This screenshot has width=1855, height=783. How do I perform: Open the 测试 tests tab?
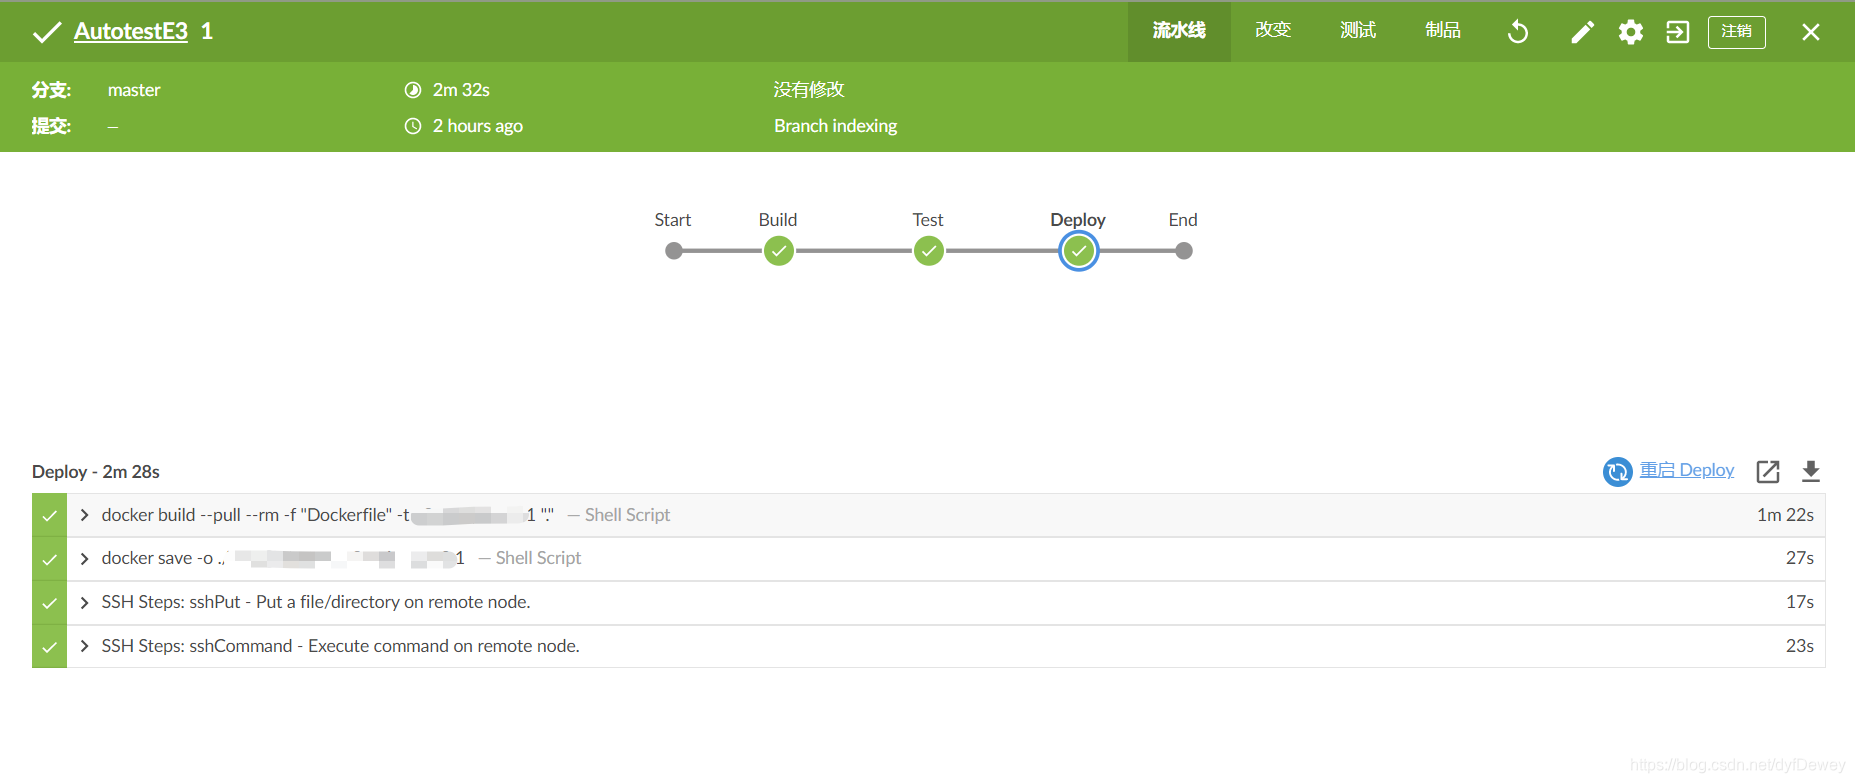(x=1358, y=31)
